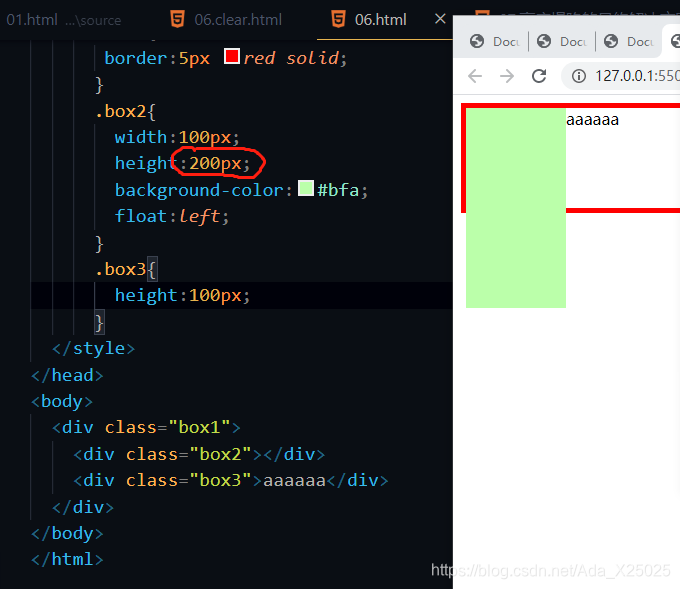
Task: Click the site info icon in address bar
Action: point(579,76)
